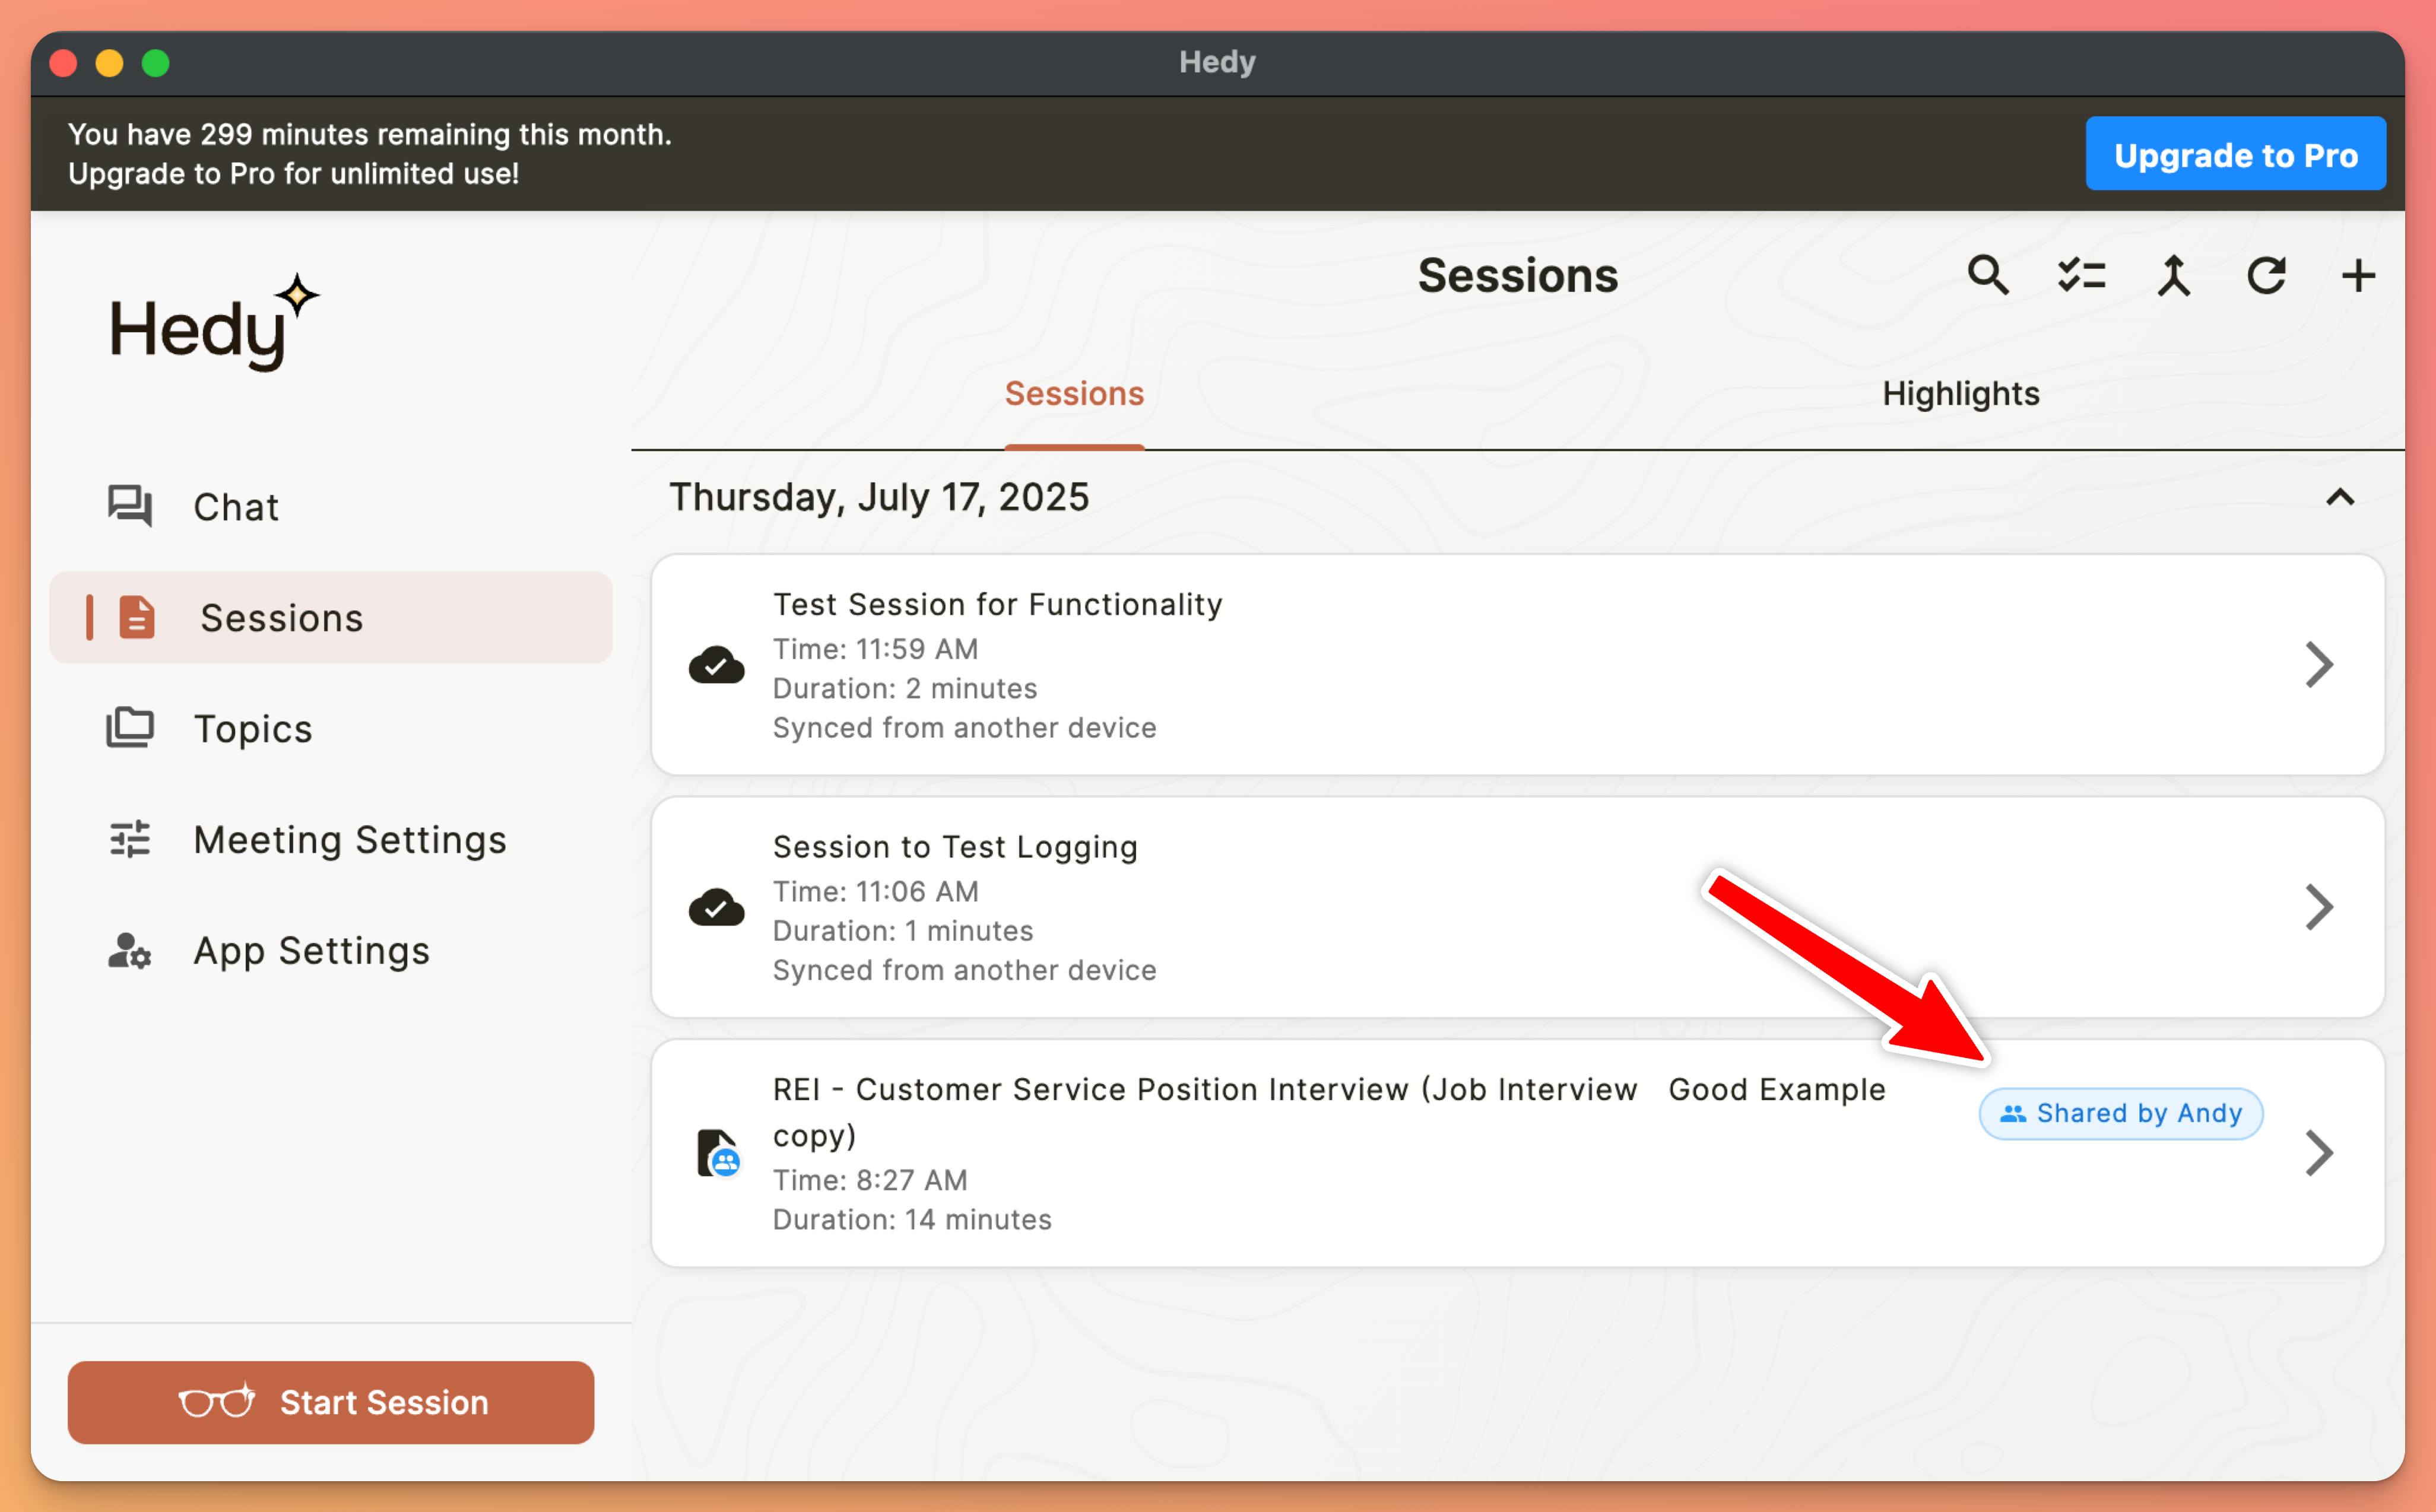Select the Sessions tab

pyautogui.click(x=1074, y=394)
